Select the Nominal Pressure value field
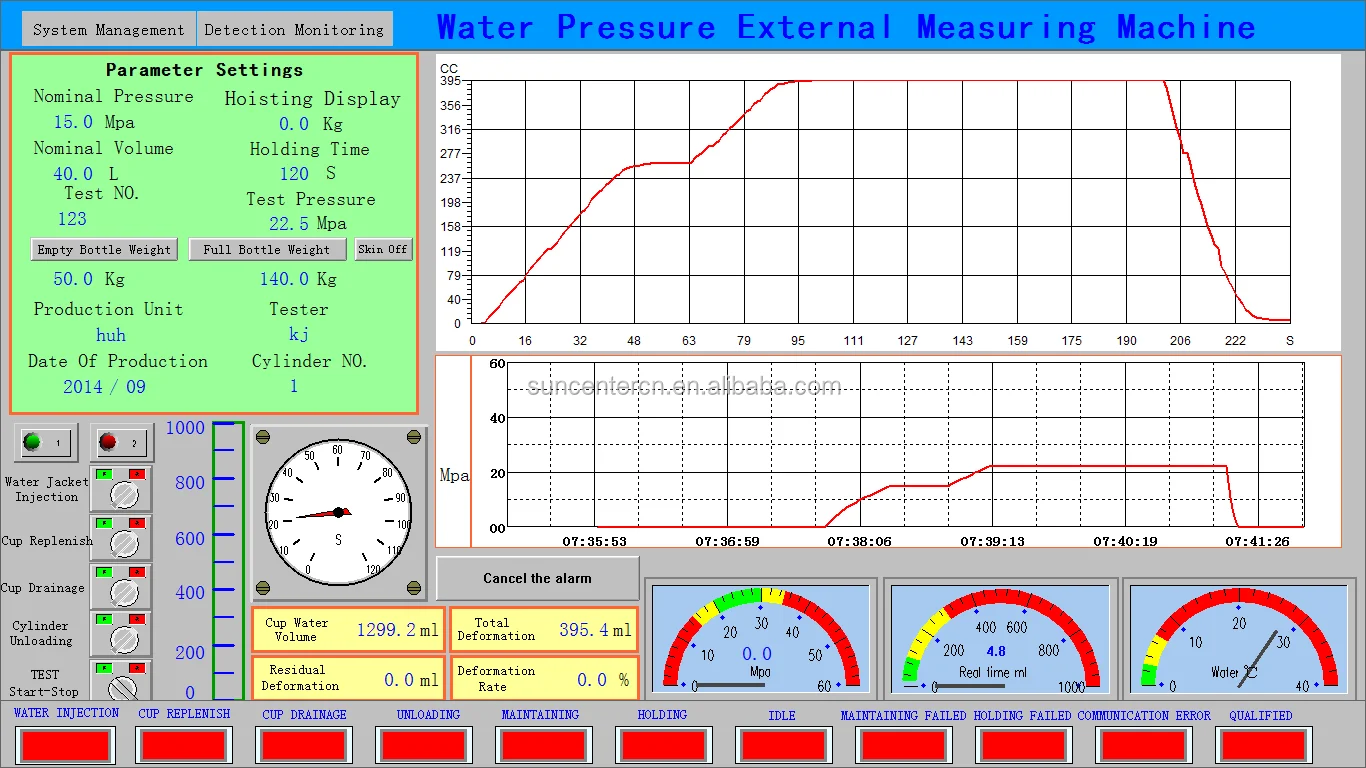Viewport: 1366px width, 768px height. pos(74,123)
